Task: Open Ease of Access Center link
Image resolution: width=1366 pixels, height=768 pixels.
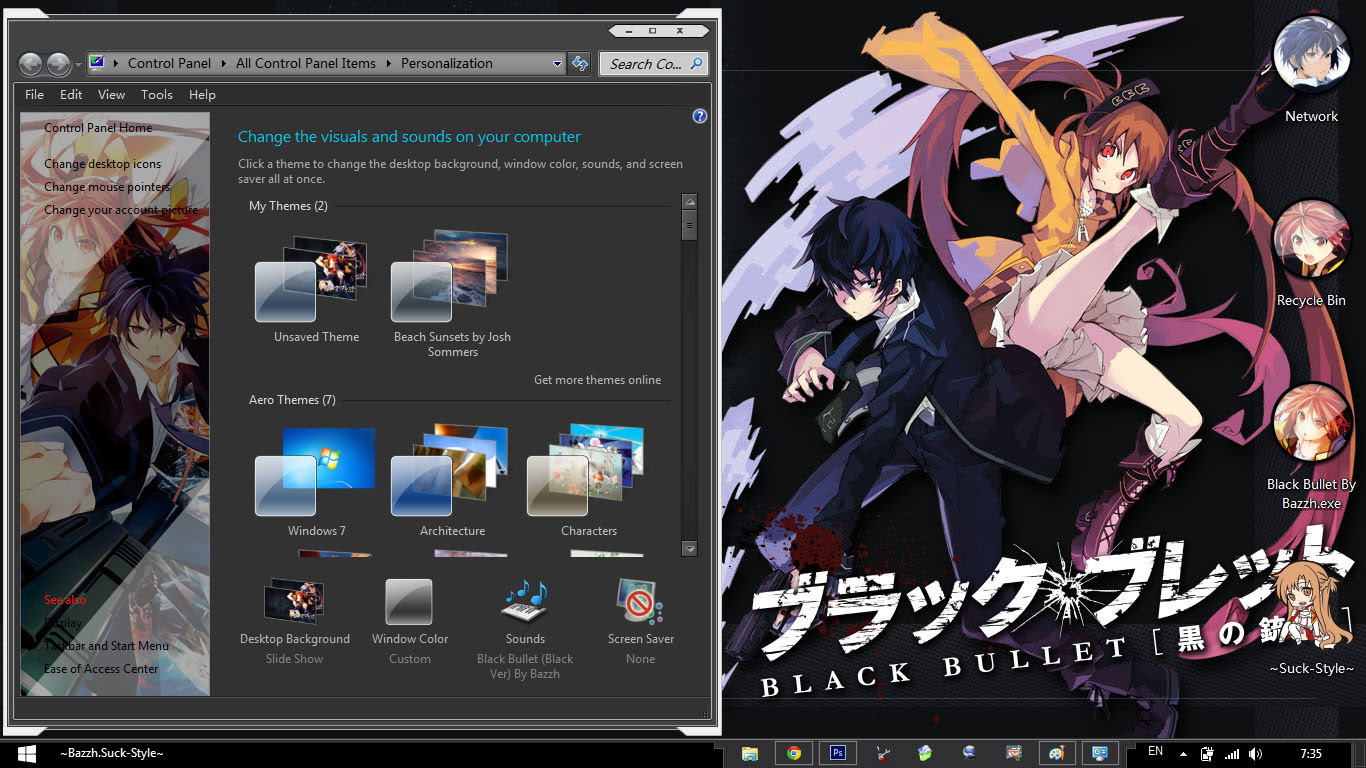Action: pyautogui.click(x=101, y=669)
